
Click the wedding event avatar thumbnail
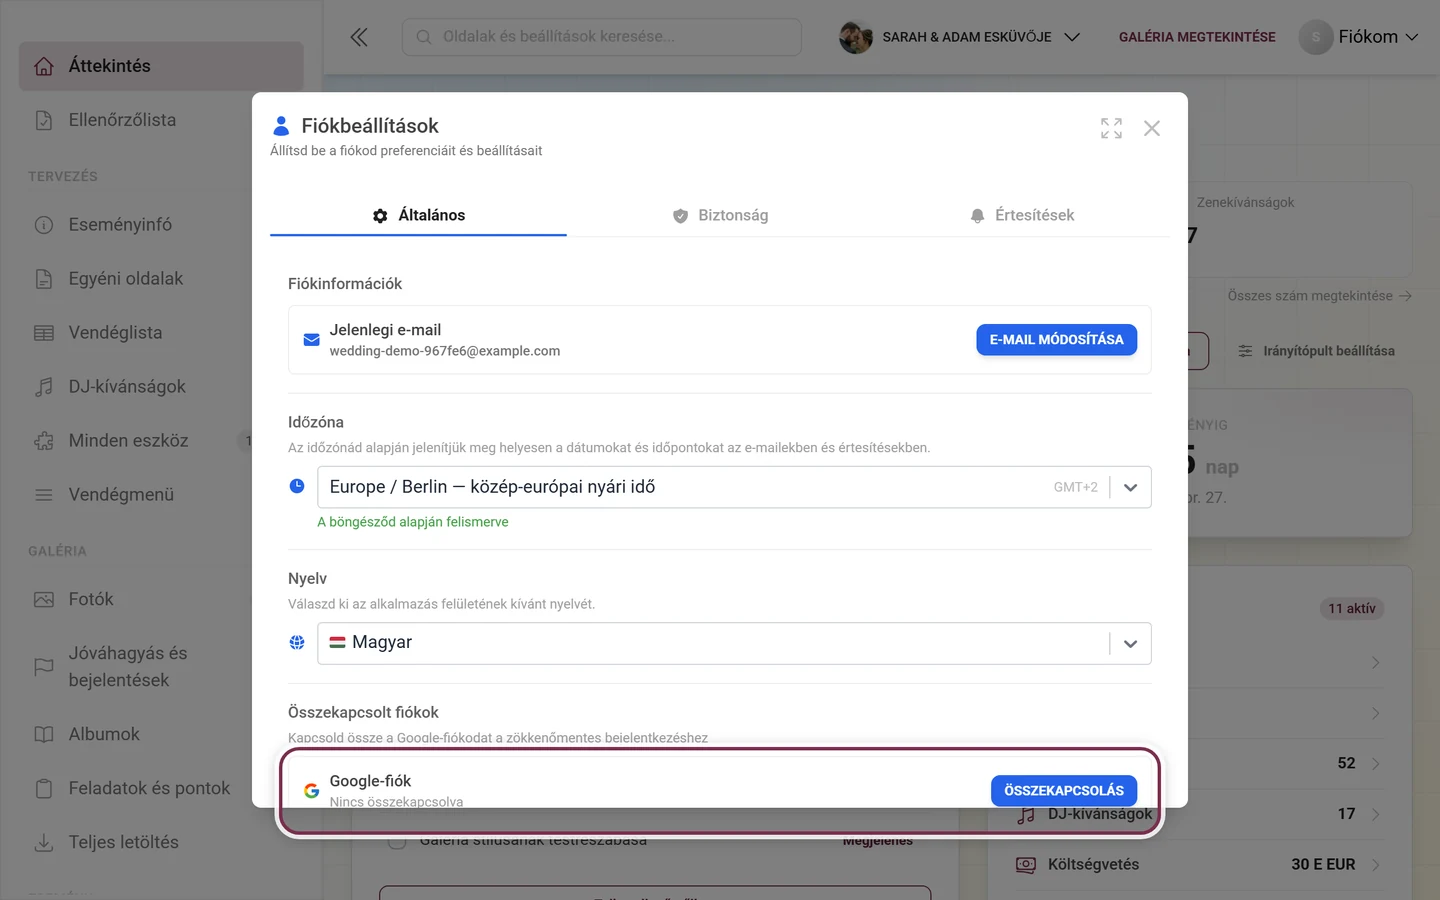pos(856,37)
